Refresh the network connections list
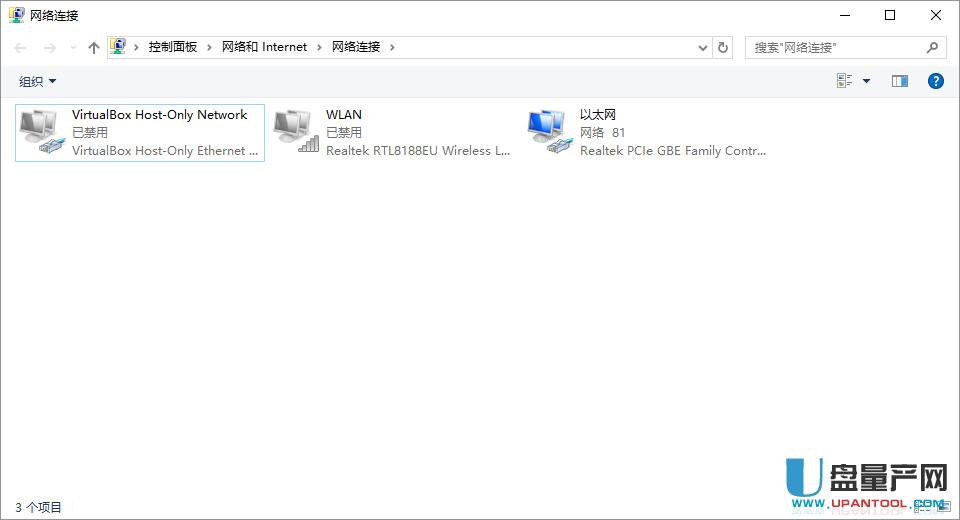 pos(724,47)
